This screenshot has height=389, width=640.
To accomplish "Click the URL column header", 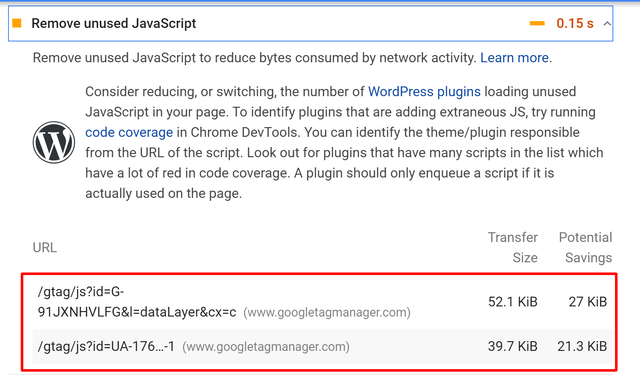I will tap(45, 247).
